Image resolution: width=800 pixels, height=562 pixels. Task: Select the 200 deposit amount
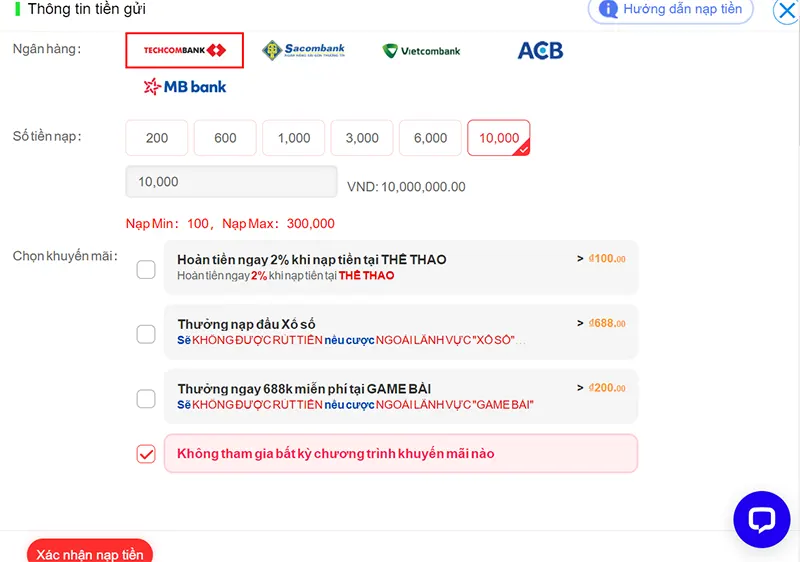(x=157, y=138)
